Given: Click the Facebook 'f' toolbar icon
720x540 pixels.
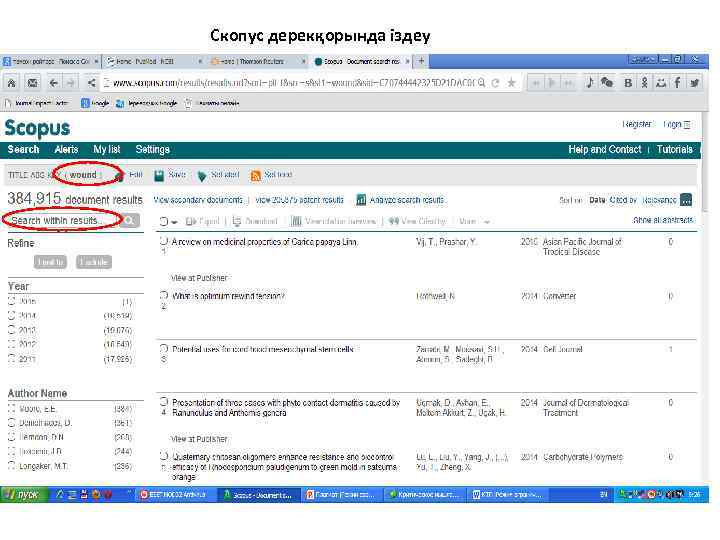Looking at the screenshot, I should (677, 83).
